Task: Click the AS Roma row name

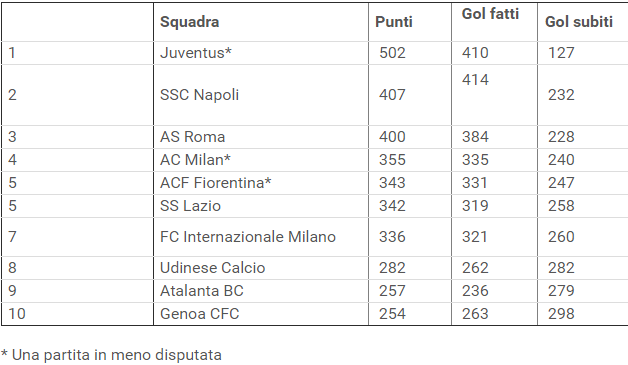Action: click(193, 137)
